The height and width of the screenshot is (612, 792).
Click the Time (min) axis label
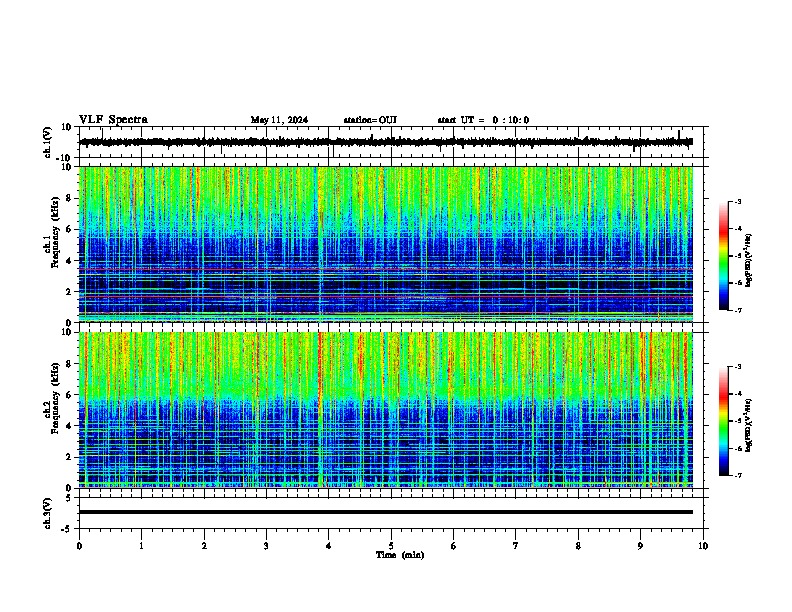click(400, 555)
